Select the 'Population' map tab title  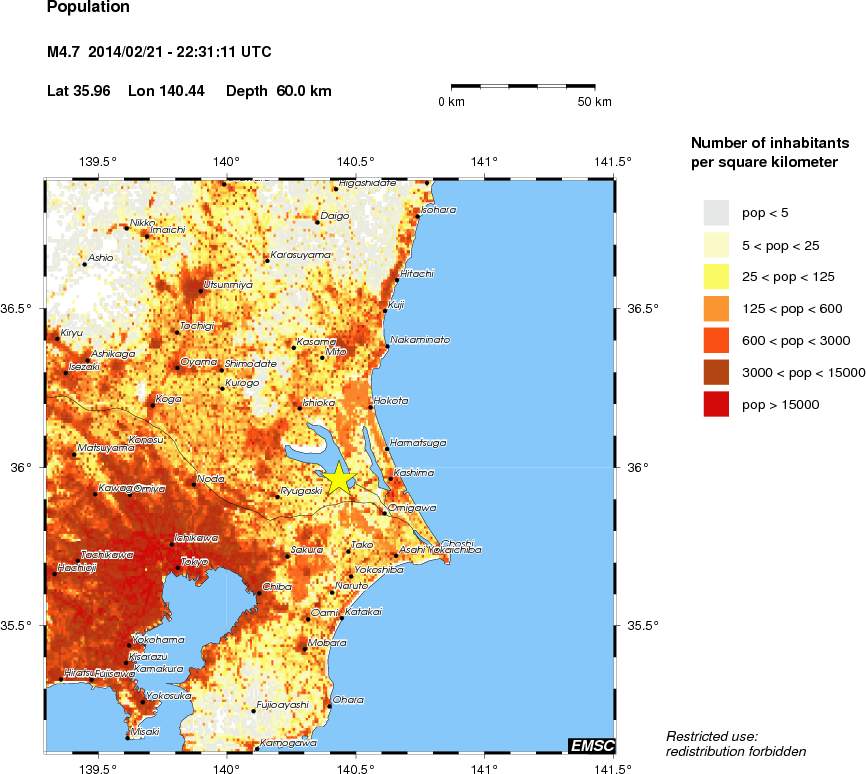click(x=87, y=8)
